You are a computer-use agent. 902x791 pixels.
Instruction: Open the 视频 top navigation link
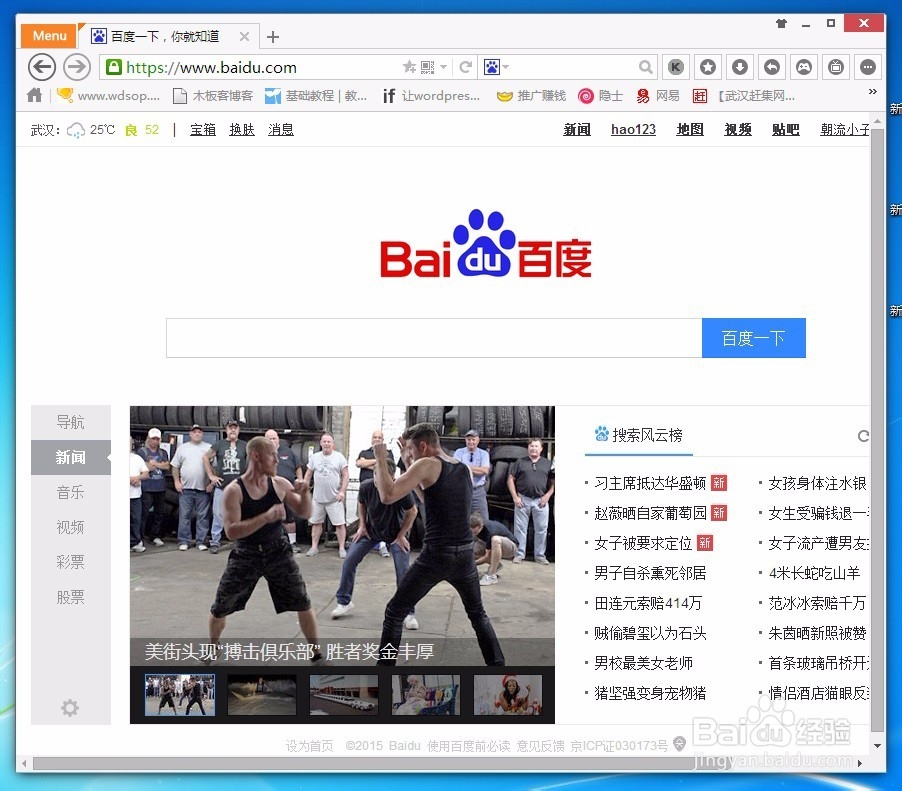click(738, 130)
